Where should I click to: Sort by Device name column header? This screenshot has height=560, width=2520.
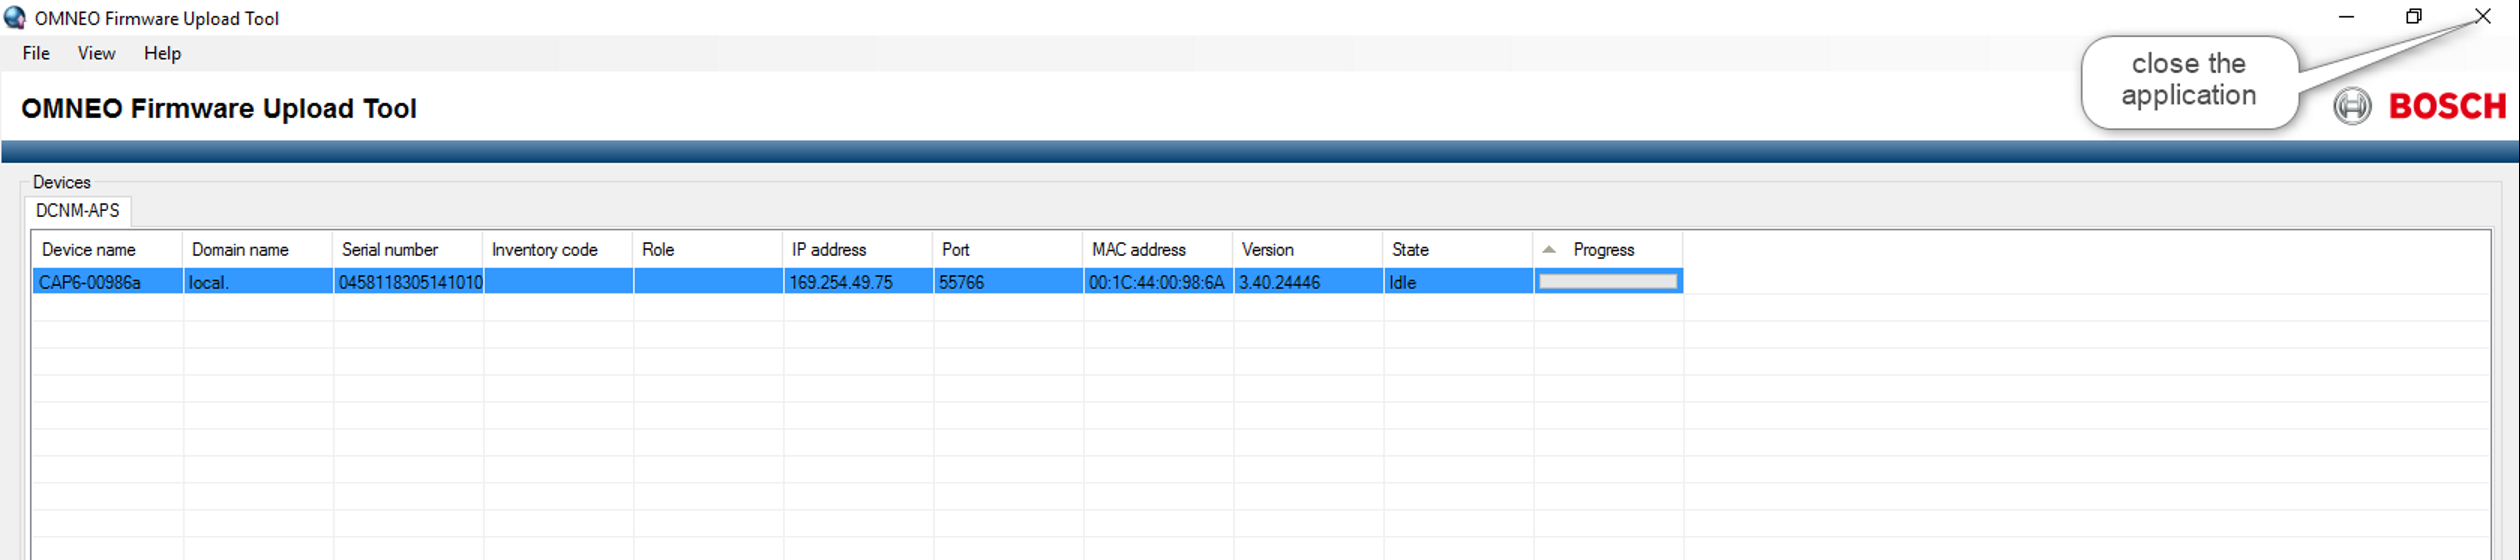(107, 250)
